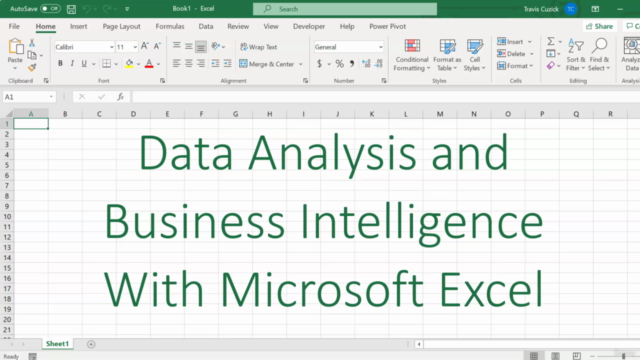Screen dimensions: 640x360
Task: Expand the Name Box dropdown arrow
Action: pyautogui.click(x=51, y=97)
